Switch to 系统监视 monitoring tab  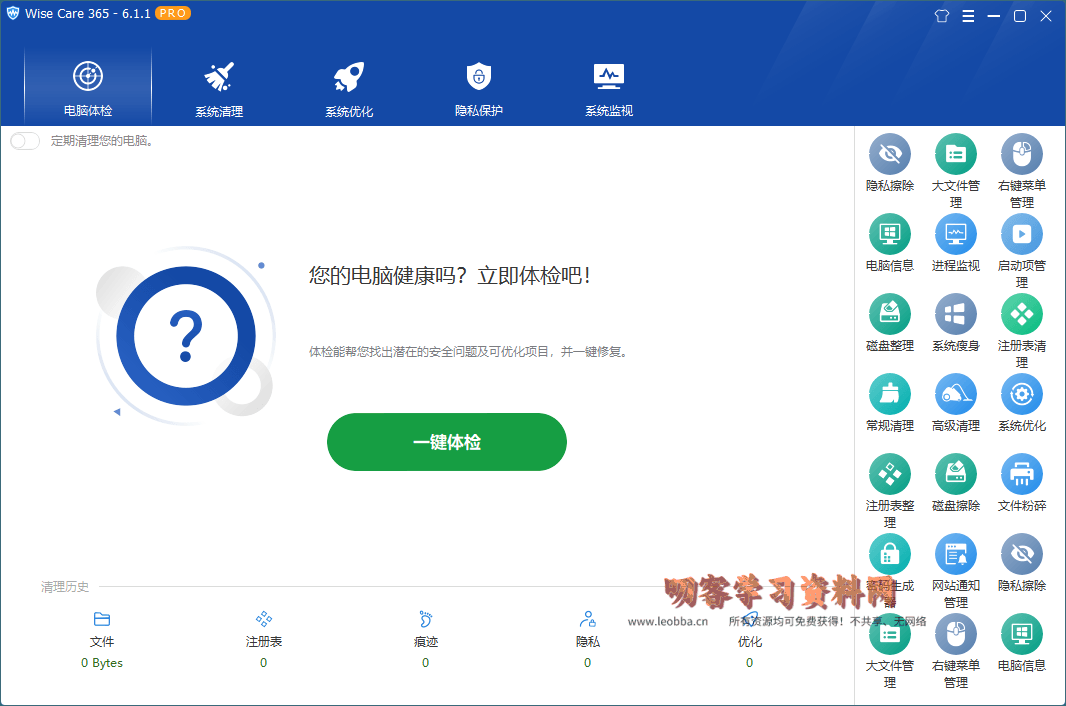pyautogui.click(x=608, y=87)
